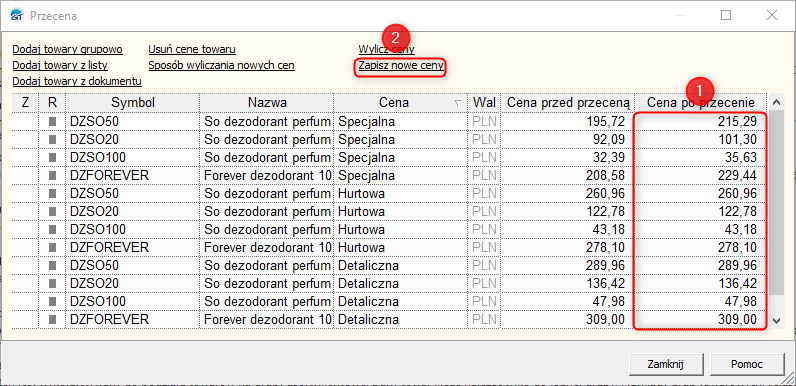Select the 215,29 price after markdown cell

(x=700, y=121)
